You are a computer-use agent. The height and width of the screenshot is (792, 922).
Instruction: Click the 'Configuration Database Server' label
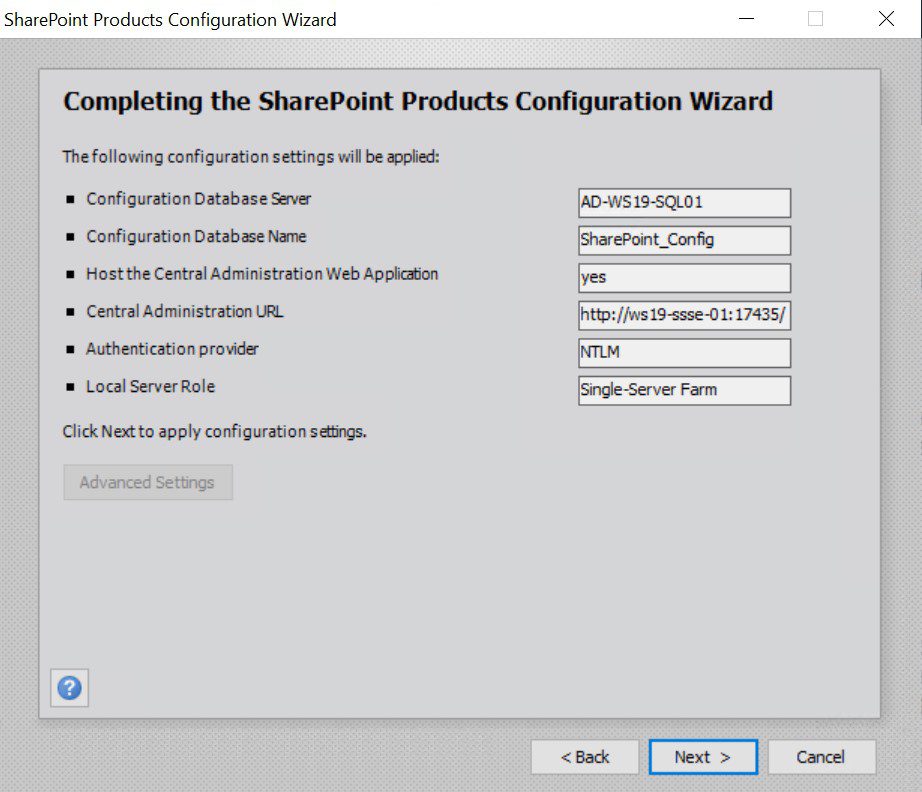198,199
